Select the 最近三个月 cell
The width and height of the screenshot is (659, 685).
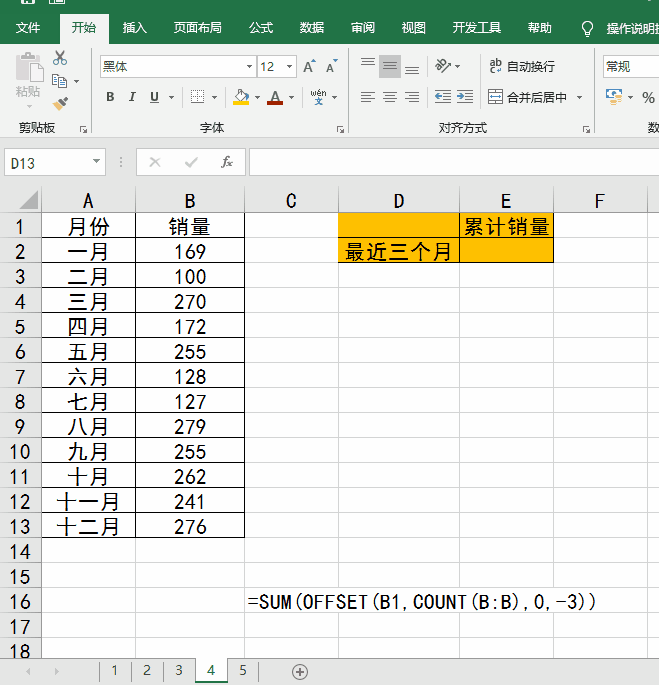[399, 251]
